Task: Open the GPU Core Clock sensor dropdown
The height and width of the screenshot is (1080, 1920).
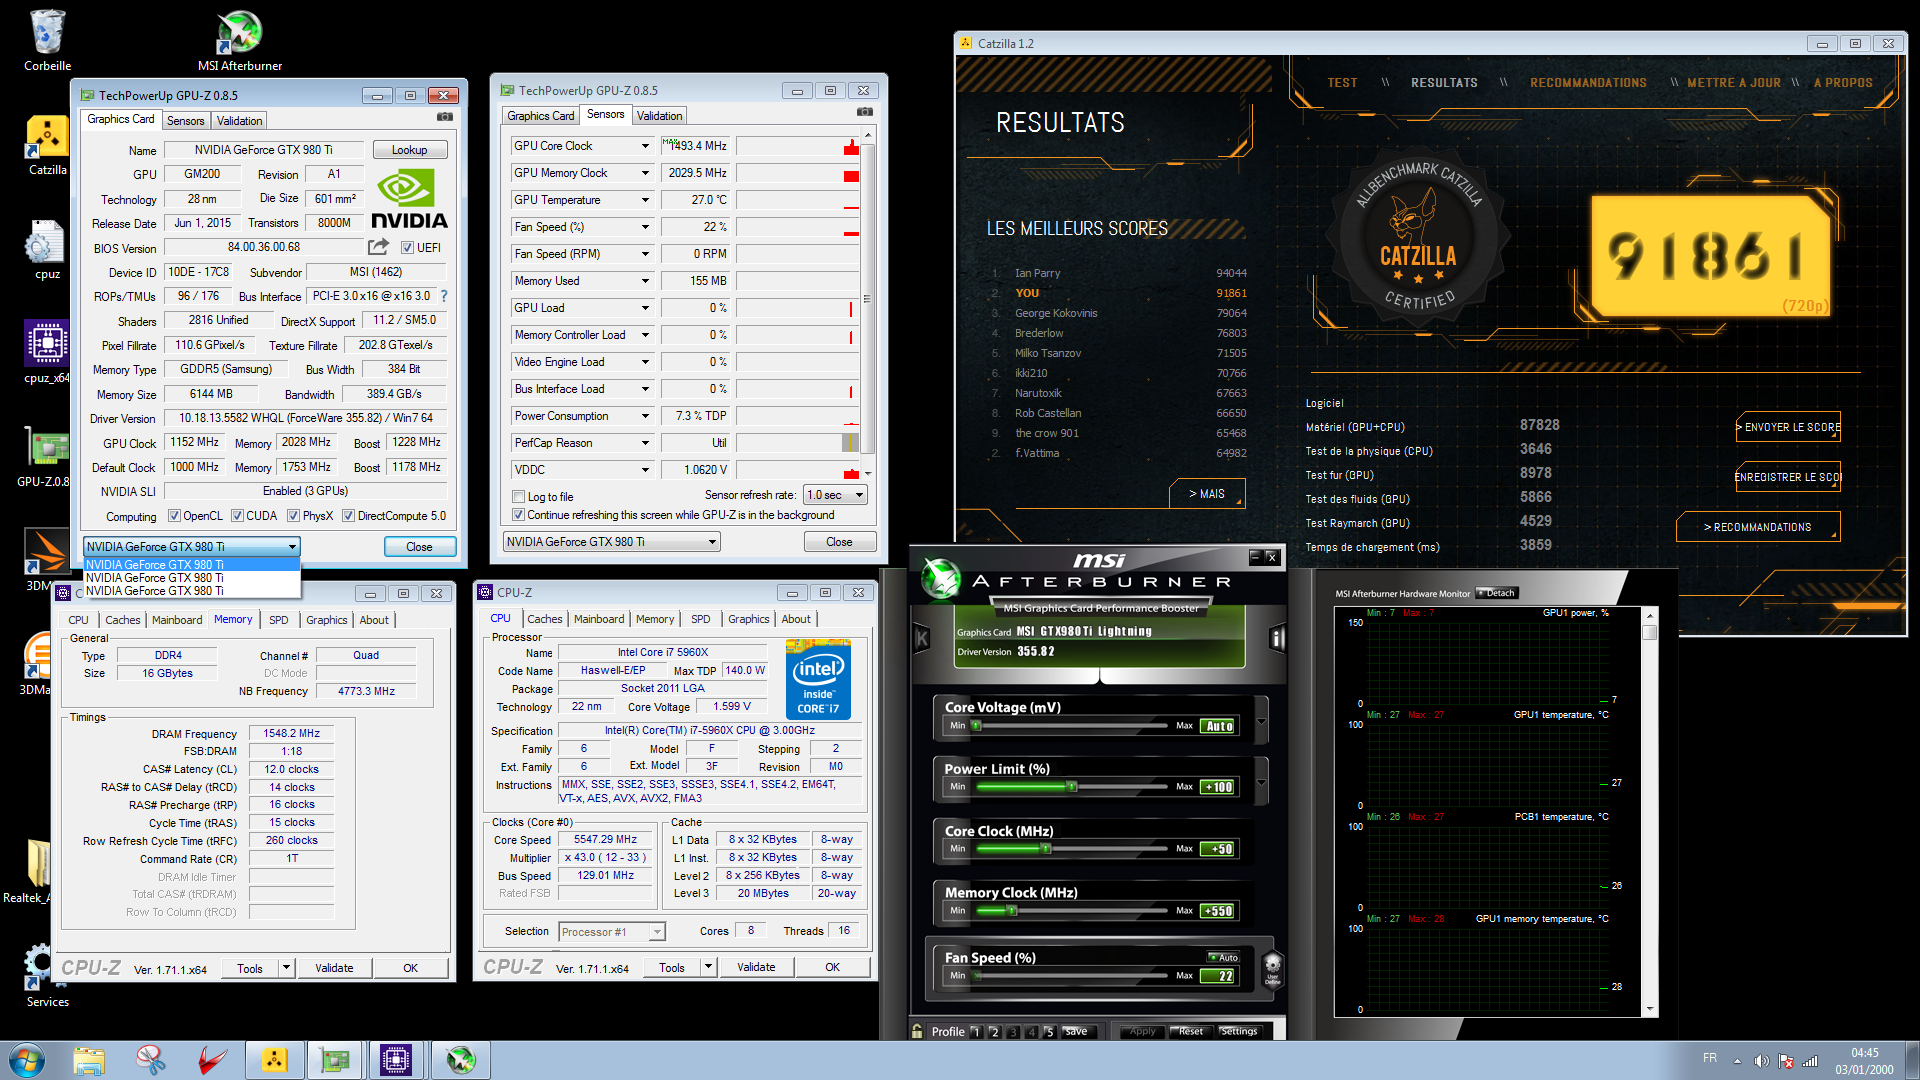Action: click(x=645, y=146)
